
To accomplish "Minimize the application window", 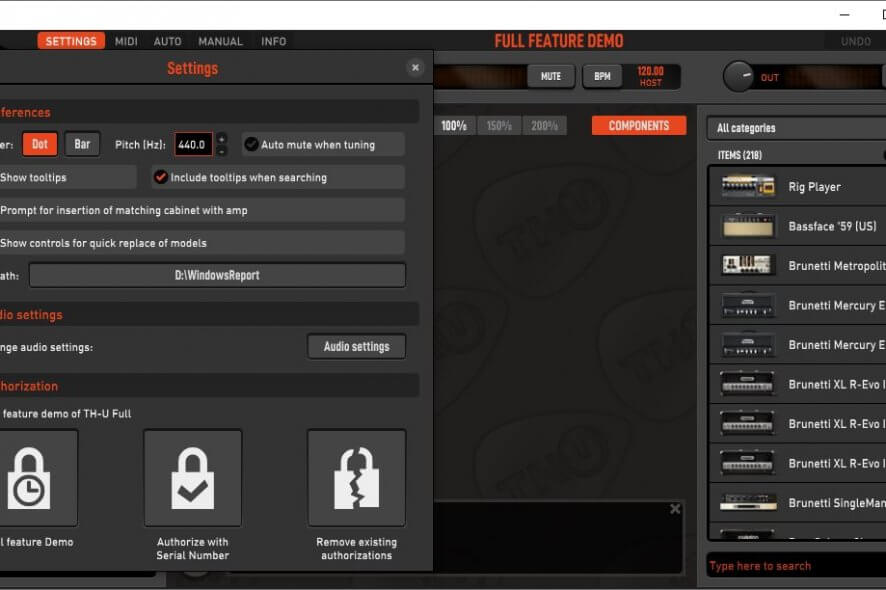I will (x=844, y=15).
